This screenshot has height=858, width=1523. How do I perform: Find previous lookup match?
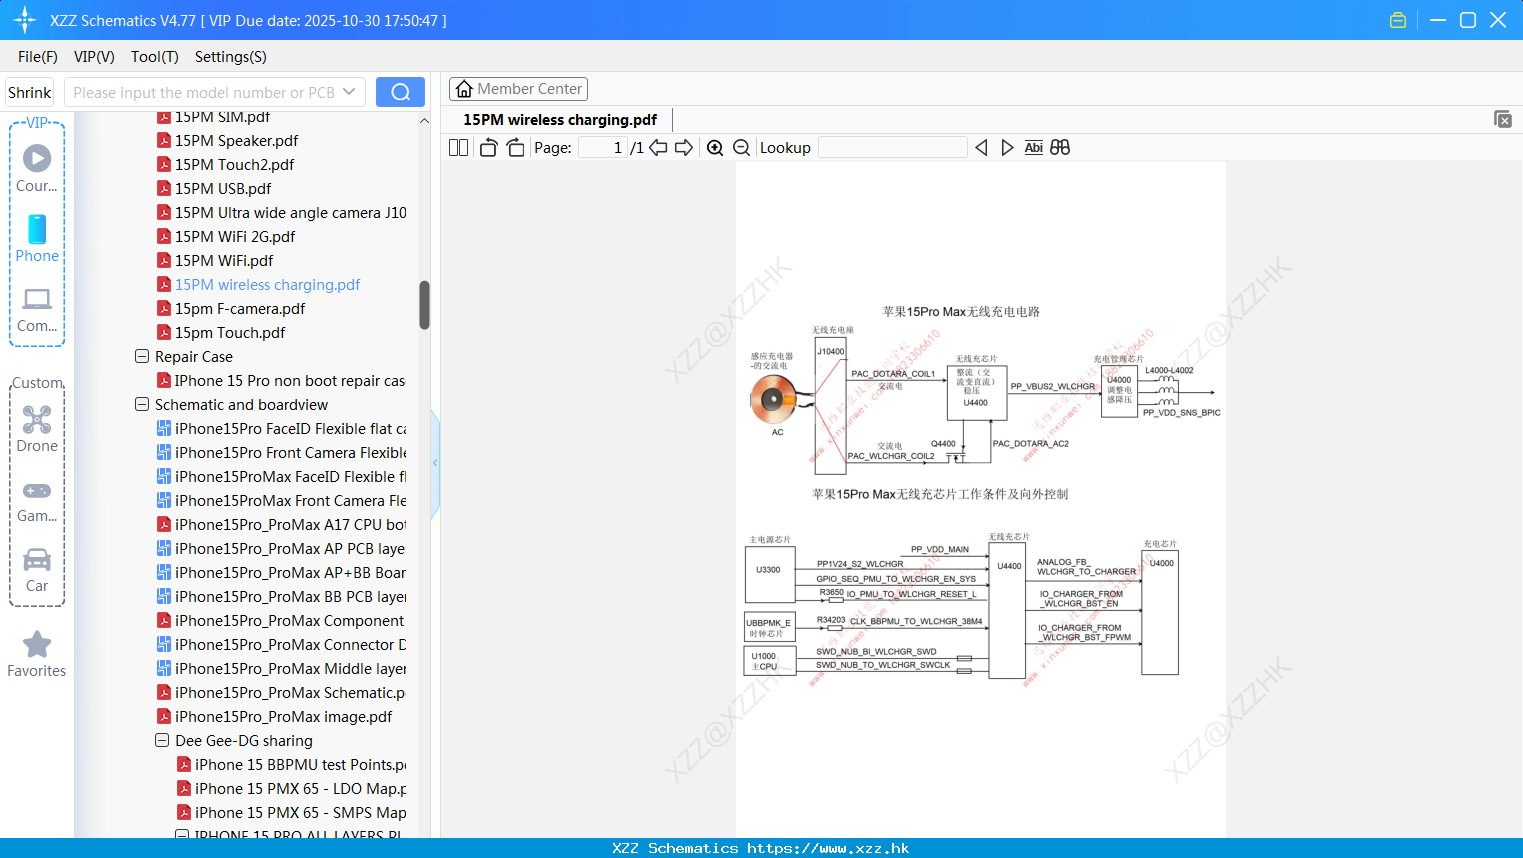pos(981,148)
